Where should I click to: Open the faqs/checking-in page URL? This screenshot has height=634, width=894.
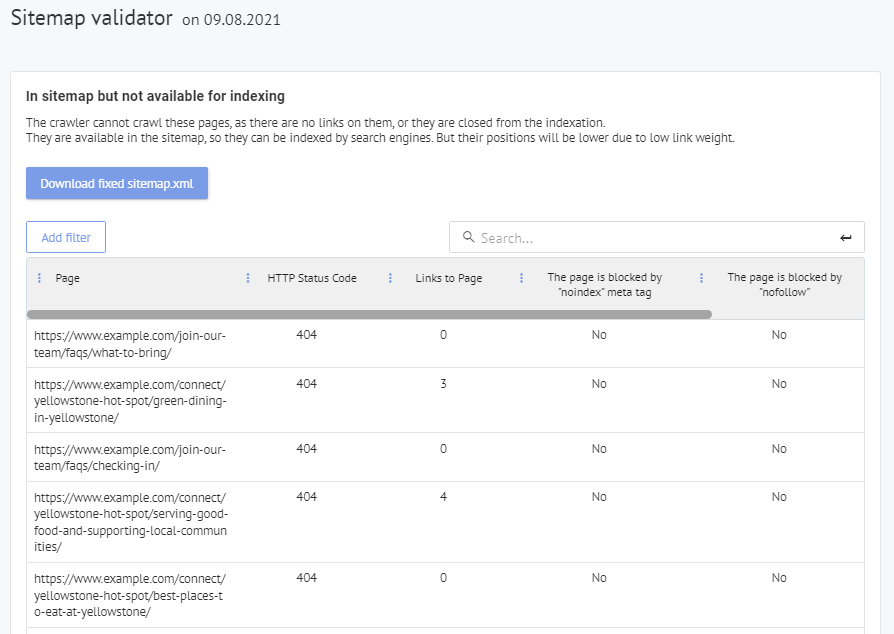click(130, 458)
